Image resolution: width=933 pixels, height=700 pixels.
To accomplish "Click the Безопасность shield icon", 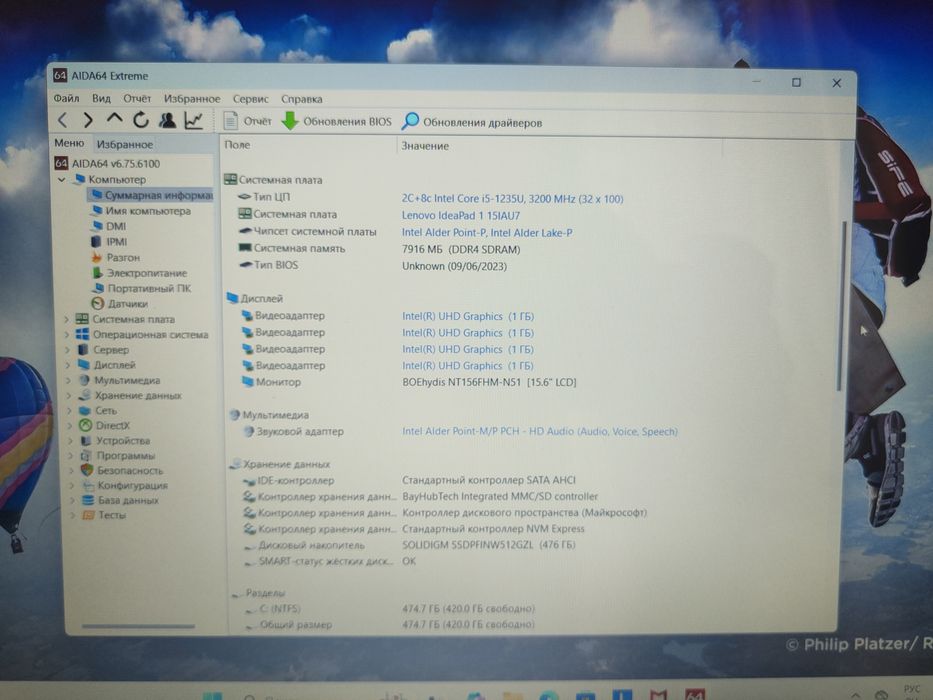I will tap(87, 470).
